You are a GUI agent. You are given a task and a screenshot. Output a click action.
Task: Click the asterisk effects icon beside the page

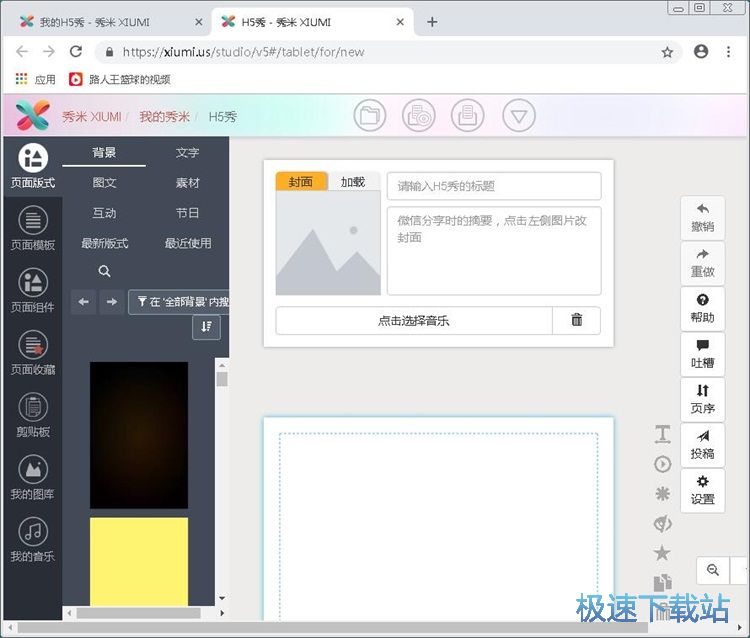(x=662, y=494)
